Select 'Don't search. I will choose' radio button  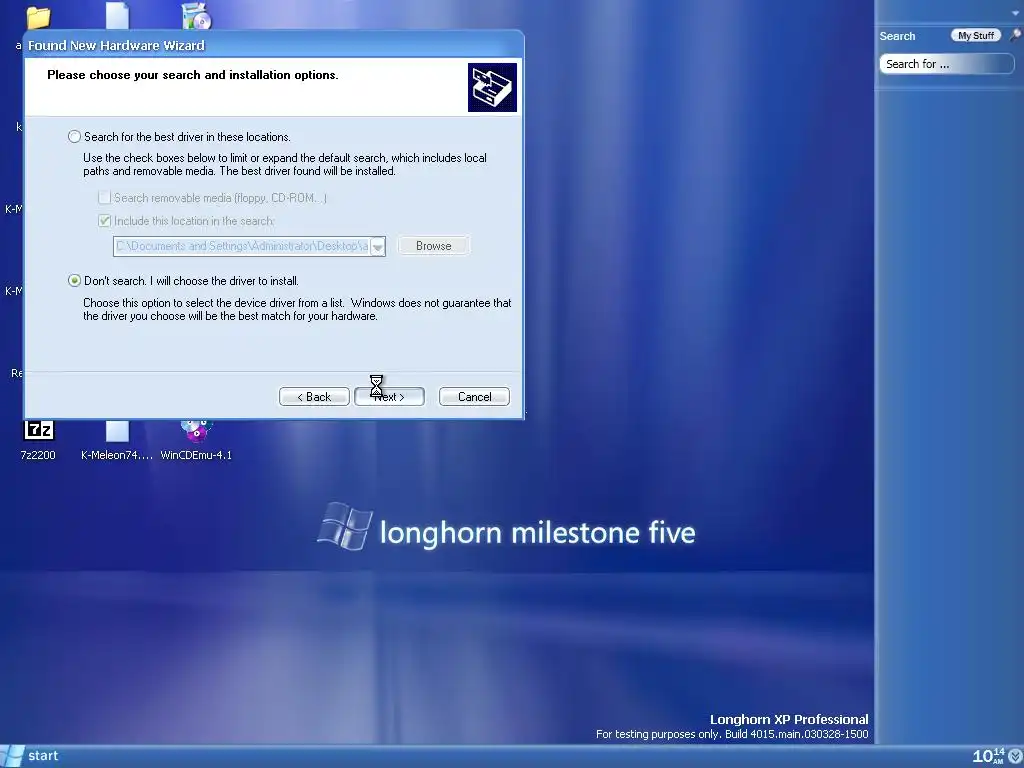[x=74, y=281]
